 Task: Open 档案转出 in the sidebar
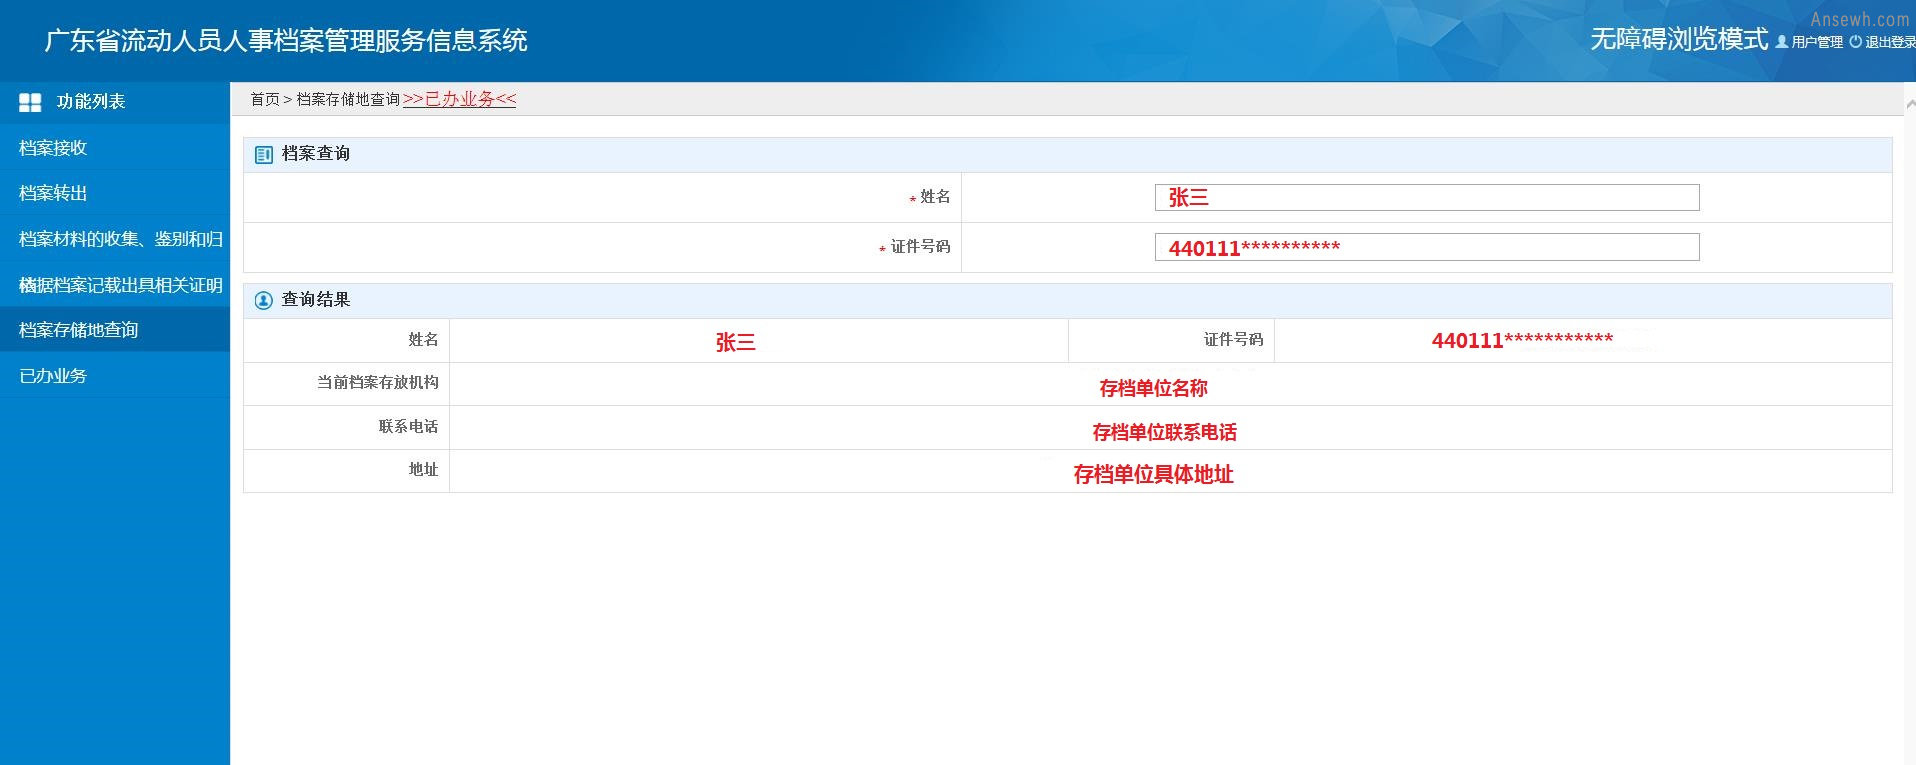coord(115,194)
